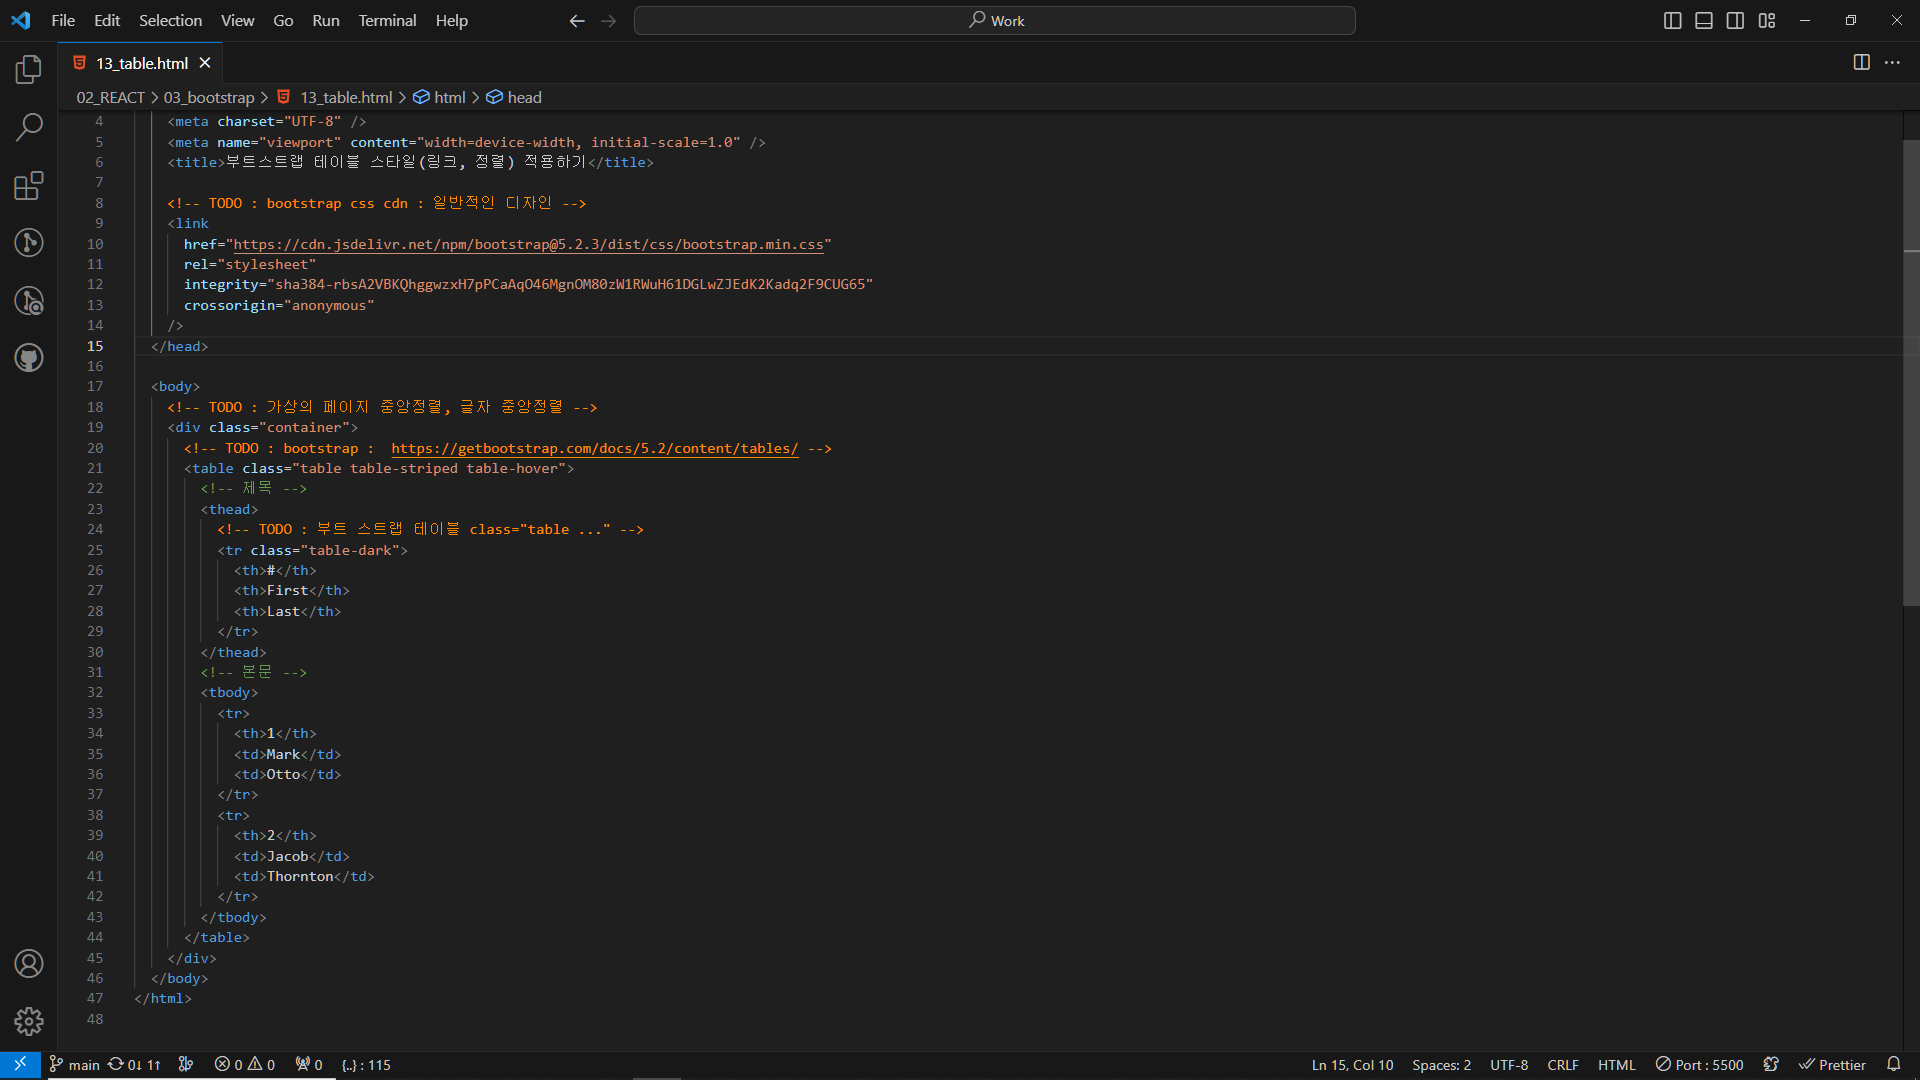Click the editor vertical scrollbar
The width and height of the screenshot is (1920, 1080).
(1910, 370)
